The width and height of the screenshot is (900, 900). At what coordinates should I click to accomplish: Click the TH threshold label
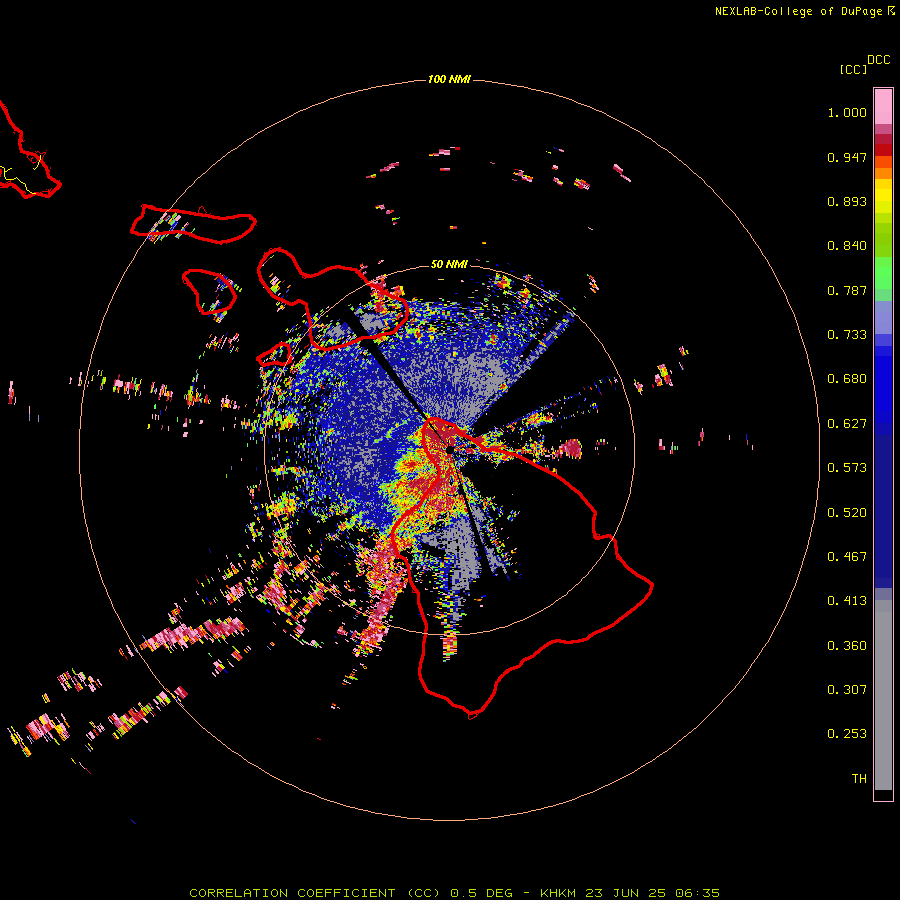click(x=859, y=779)
